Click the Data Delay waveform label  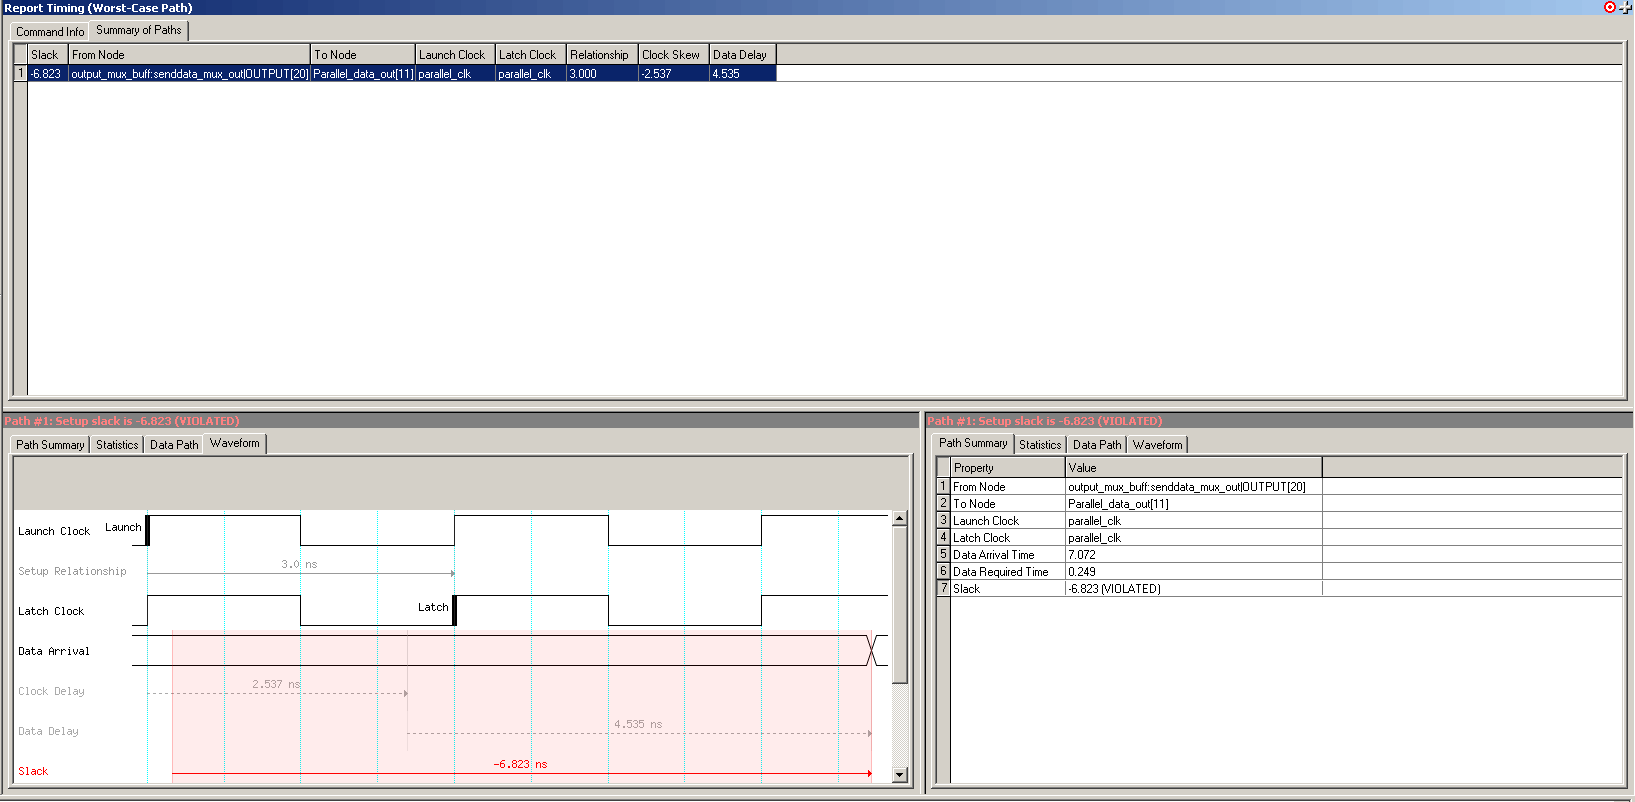(48, 731)
